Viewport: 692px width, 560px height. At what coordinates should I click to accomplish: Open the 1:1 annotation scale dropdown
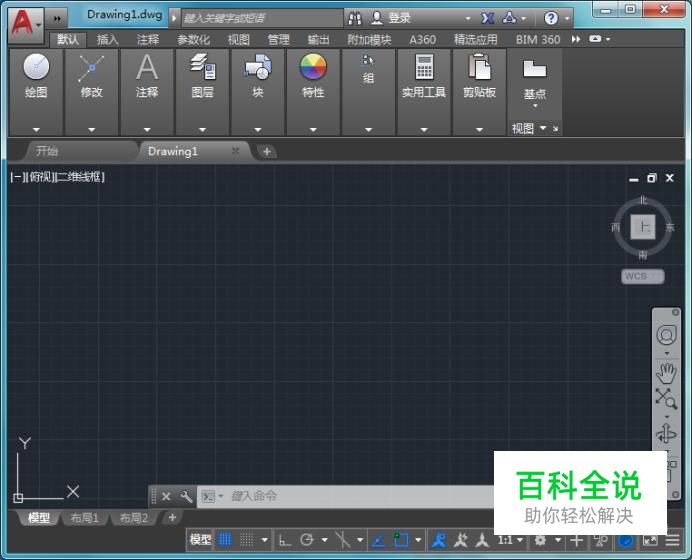click(511, 540)
